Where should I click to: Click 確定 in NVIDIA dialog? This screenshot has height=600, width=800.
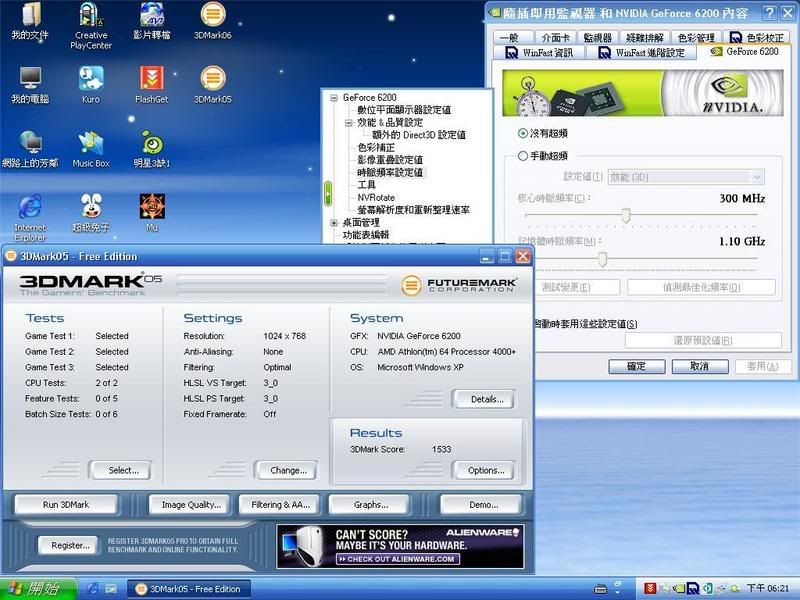coord(636,366)
